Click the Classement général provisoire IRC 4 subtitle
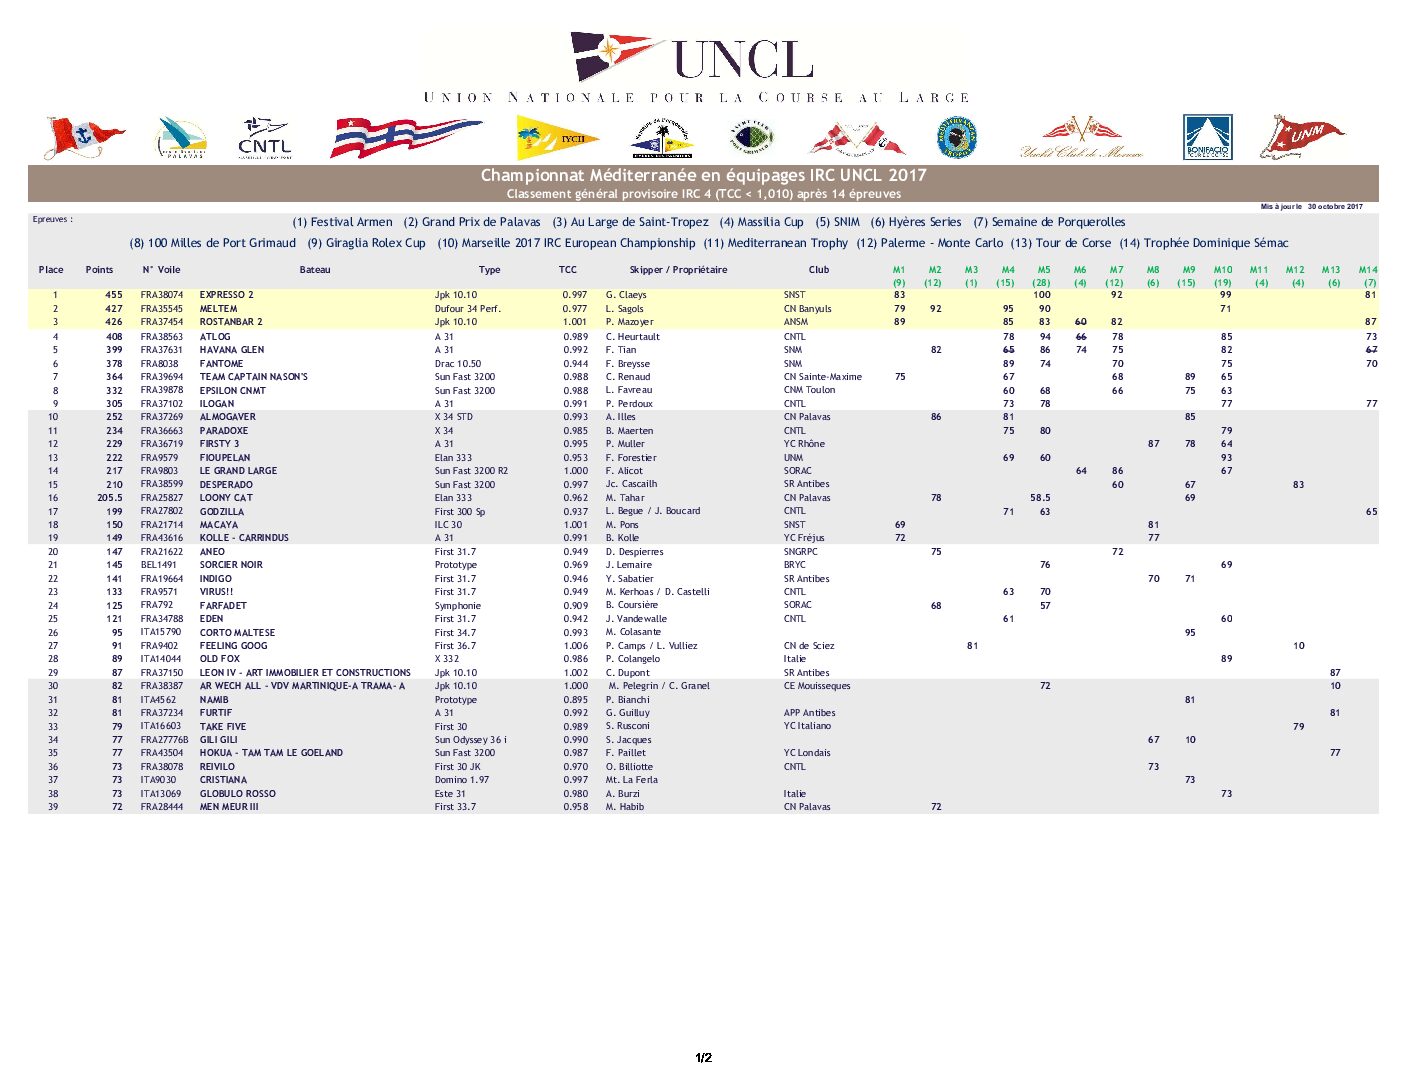Viewport: 1408px width, 1088px height. point(703,194)
